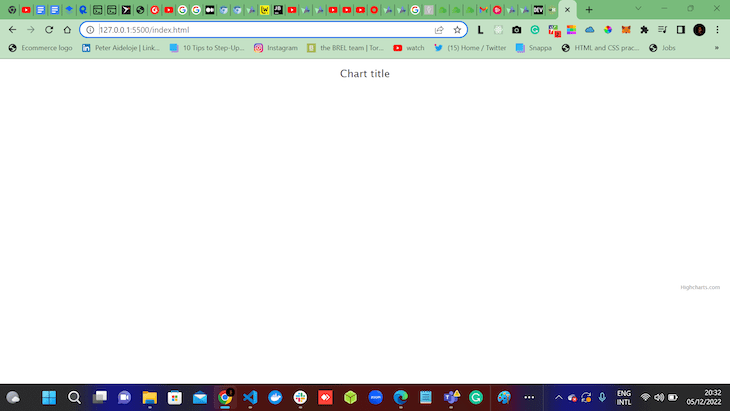This screenshot has height=411, width=730.
Task: Open the MetaMask fox extension
Action: tap(626, 30)
